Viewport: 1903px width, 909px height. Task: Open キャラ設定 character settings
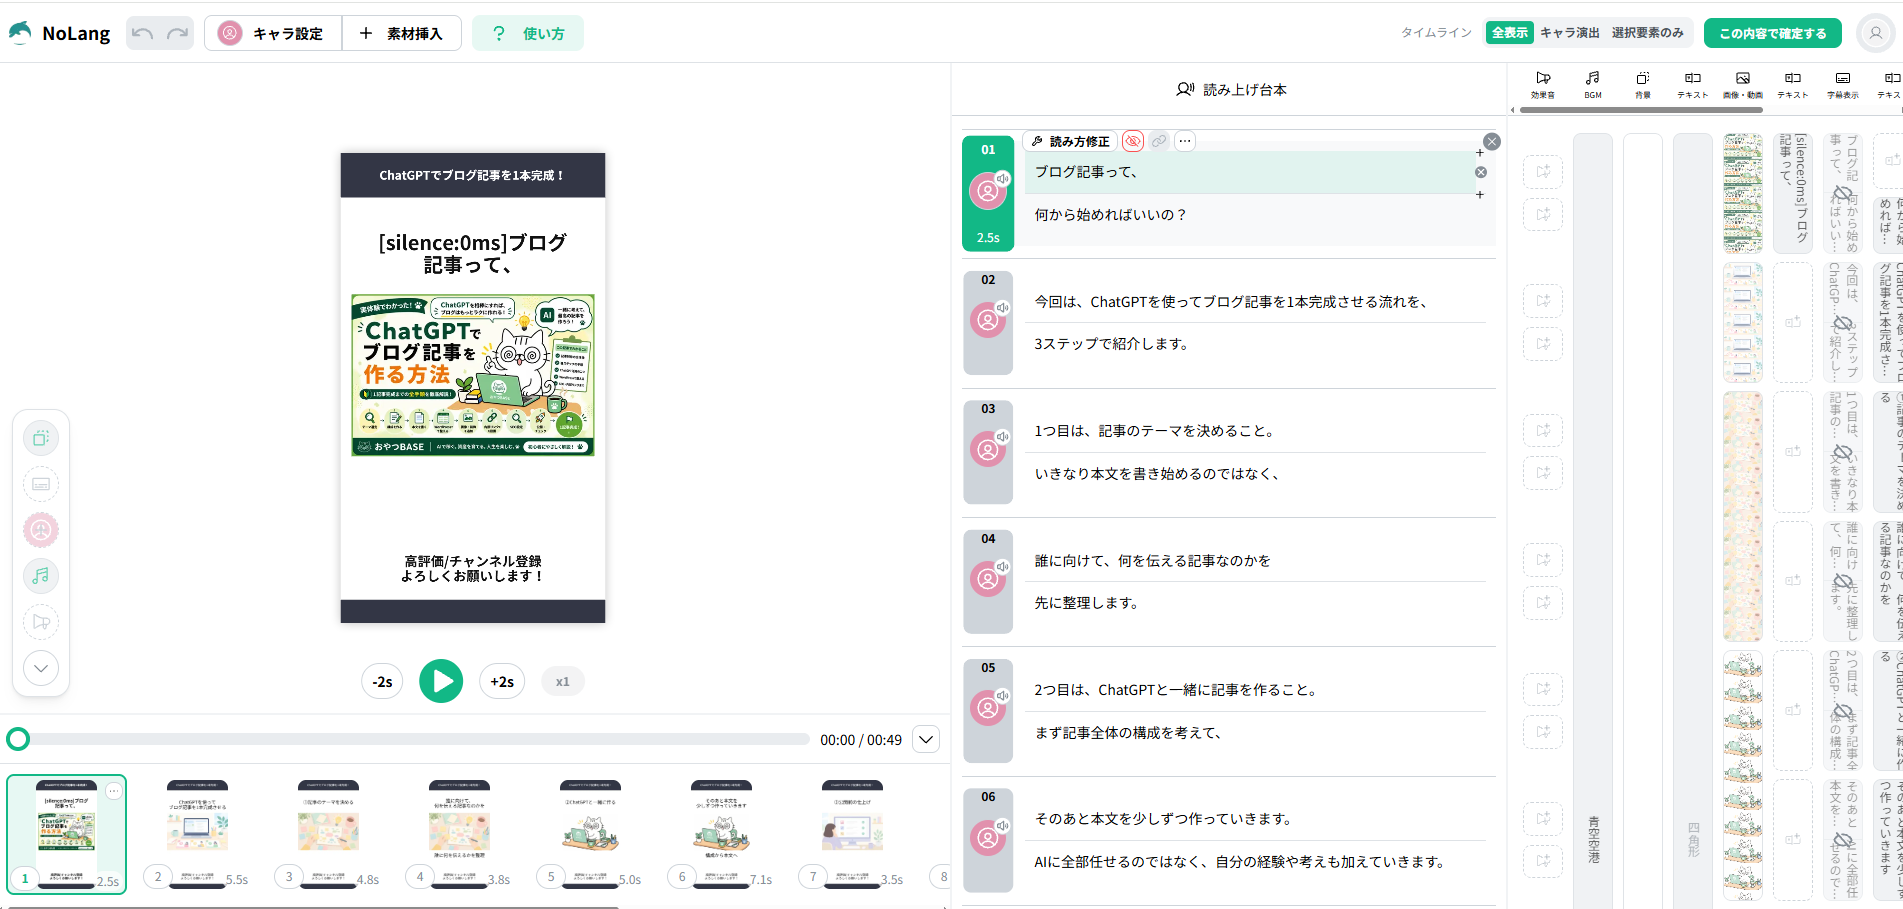tap(273, 33)
